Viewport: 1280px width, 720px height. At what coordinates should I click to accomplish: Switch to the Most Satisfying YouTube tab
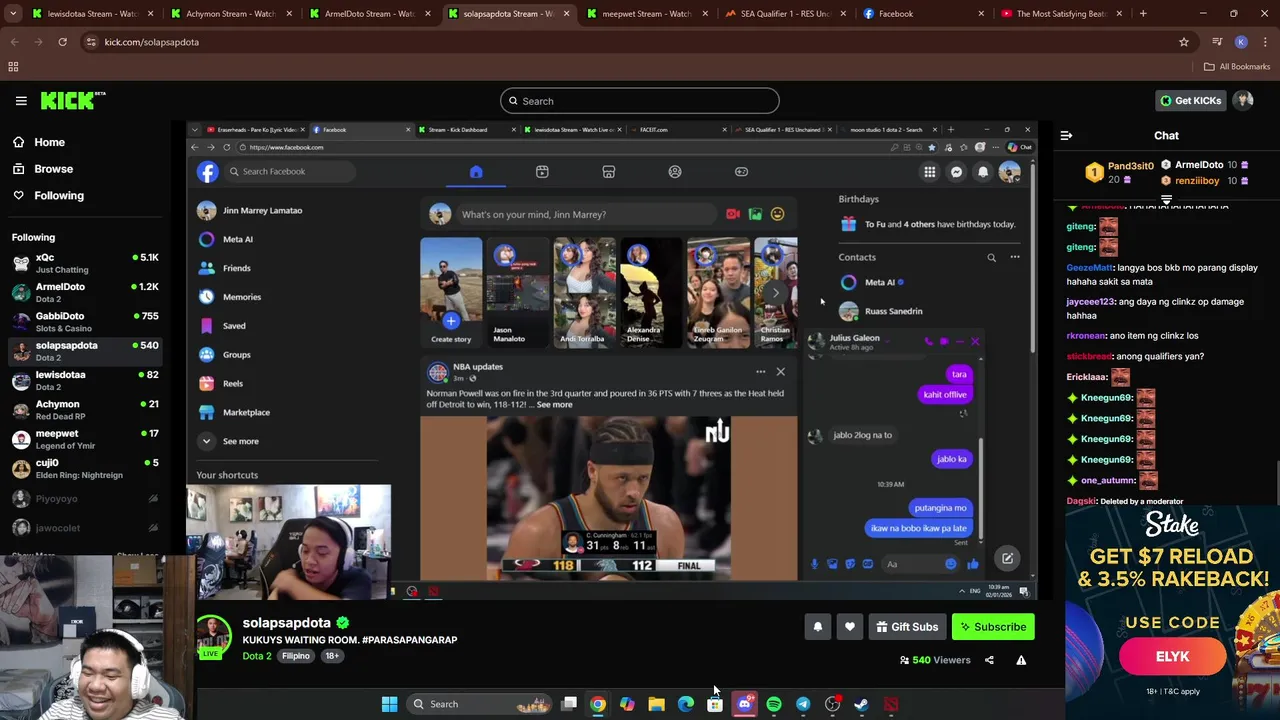coord(1060,14)
